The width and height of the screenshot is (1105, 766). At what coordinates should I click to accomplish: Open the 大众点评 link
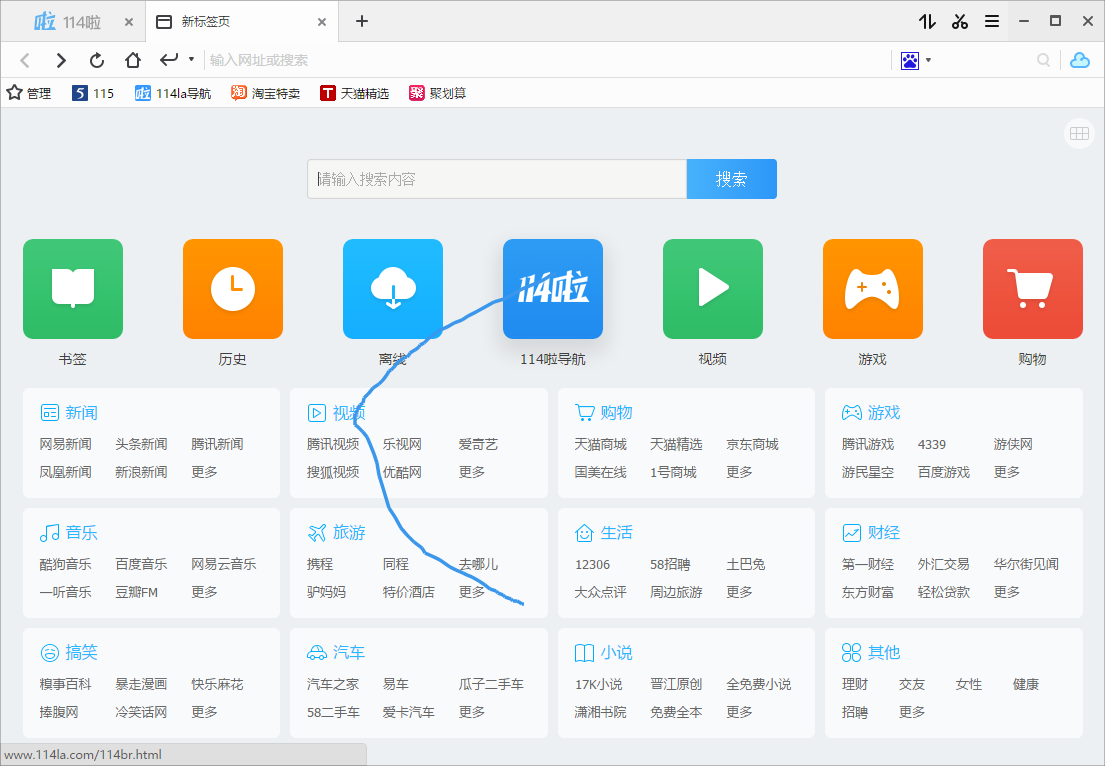[x=600, y=592]
